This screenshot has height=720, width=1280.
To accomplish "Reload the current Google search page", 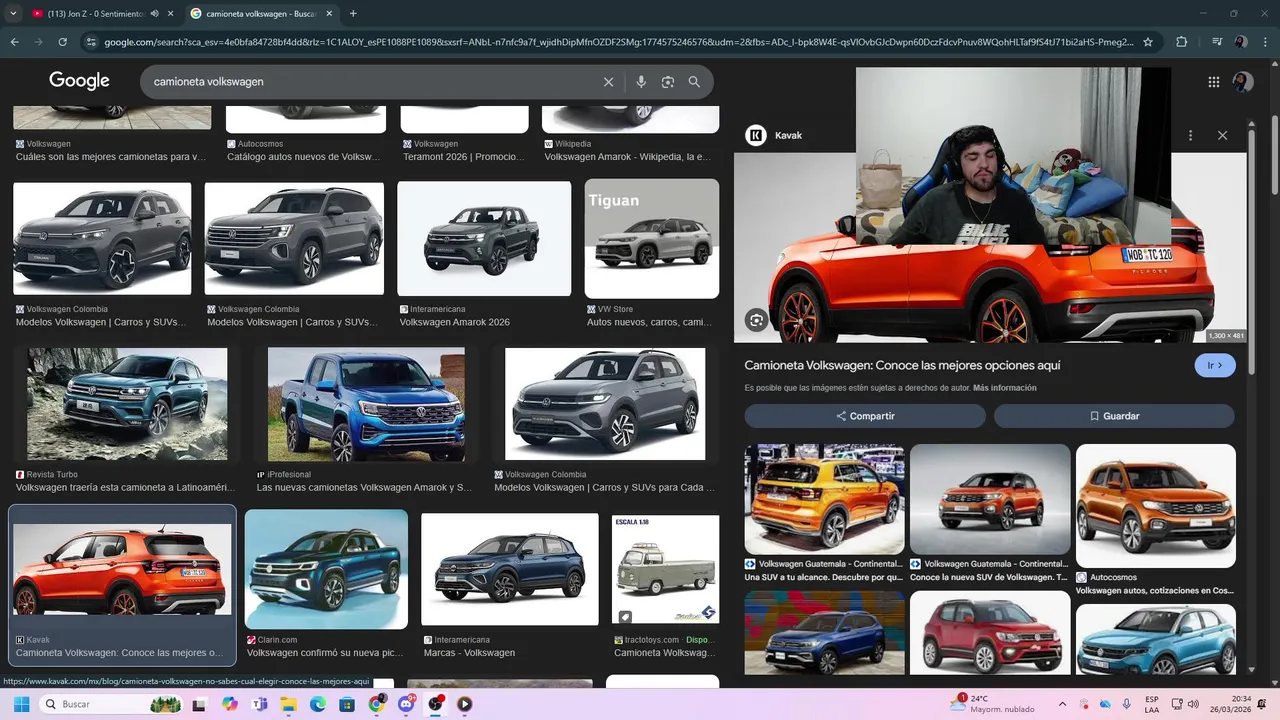I will point(62,42).
